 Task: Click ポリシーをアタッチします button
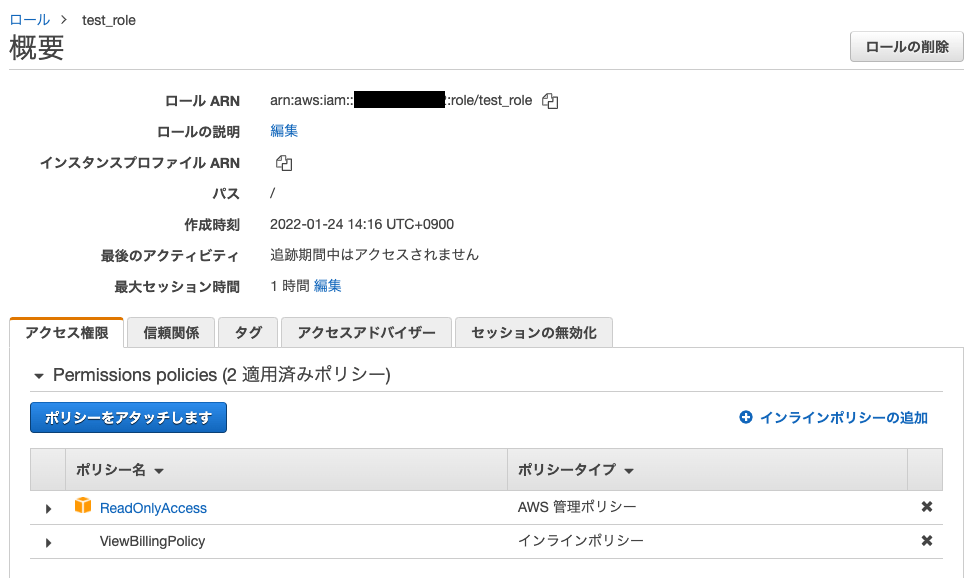(x=128, y=418)
